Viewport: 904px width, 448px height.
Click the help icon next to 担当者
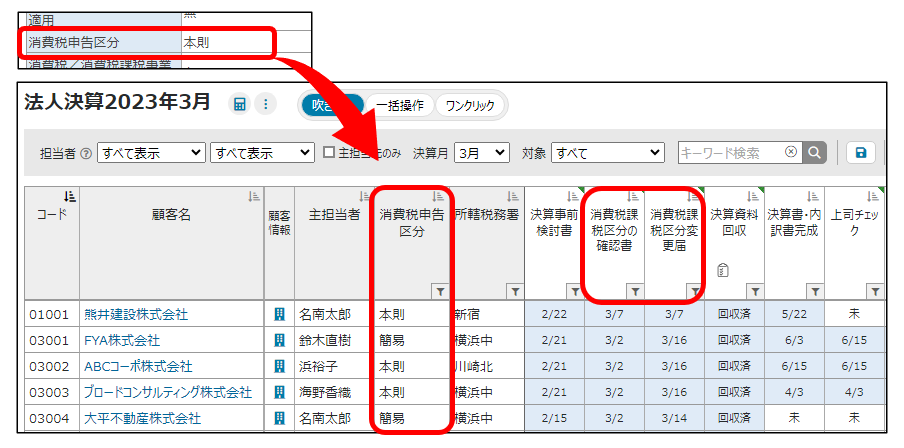click(x=86, y=154)
